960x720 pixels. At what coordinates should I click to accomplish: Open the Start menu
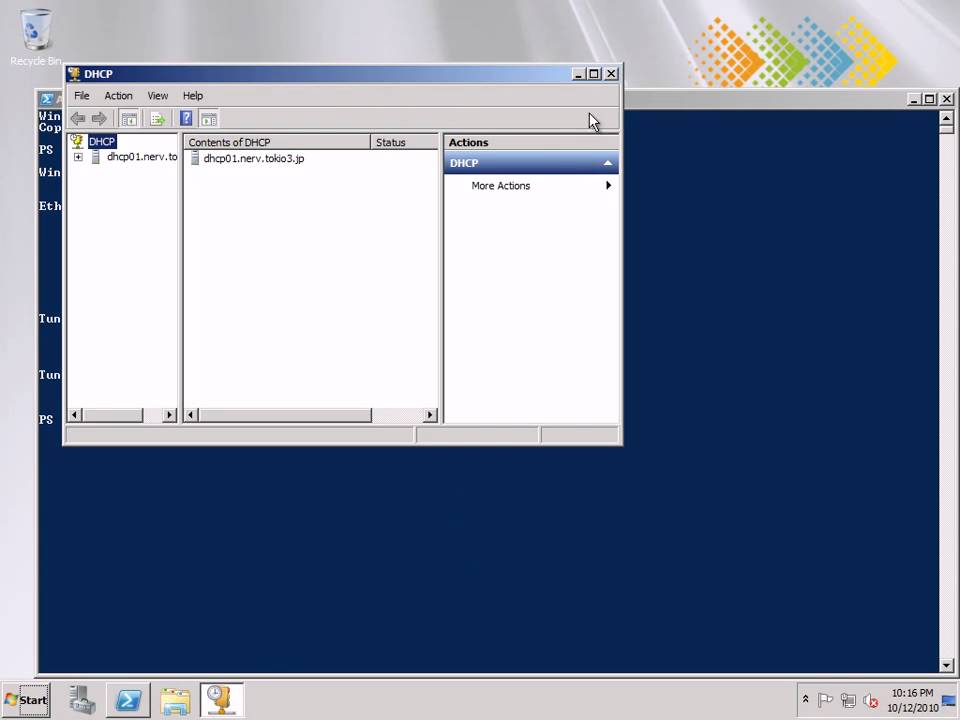[26, 700]
